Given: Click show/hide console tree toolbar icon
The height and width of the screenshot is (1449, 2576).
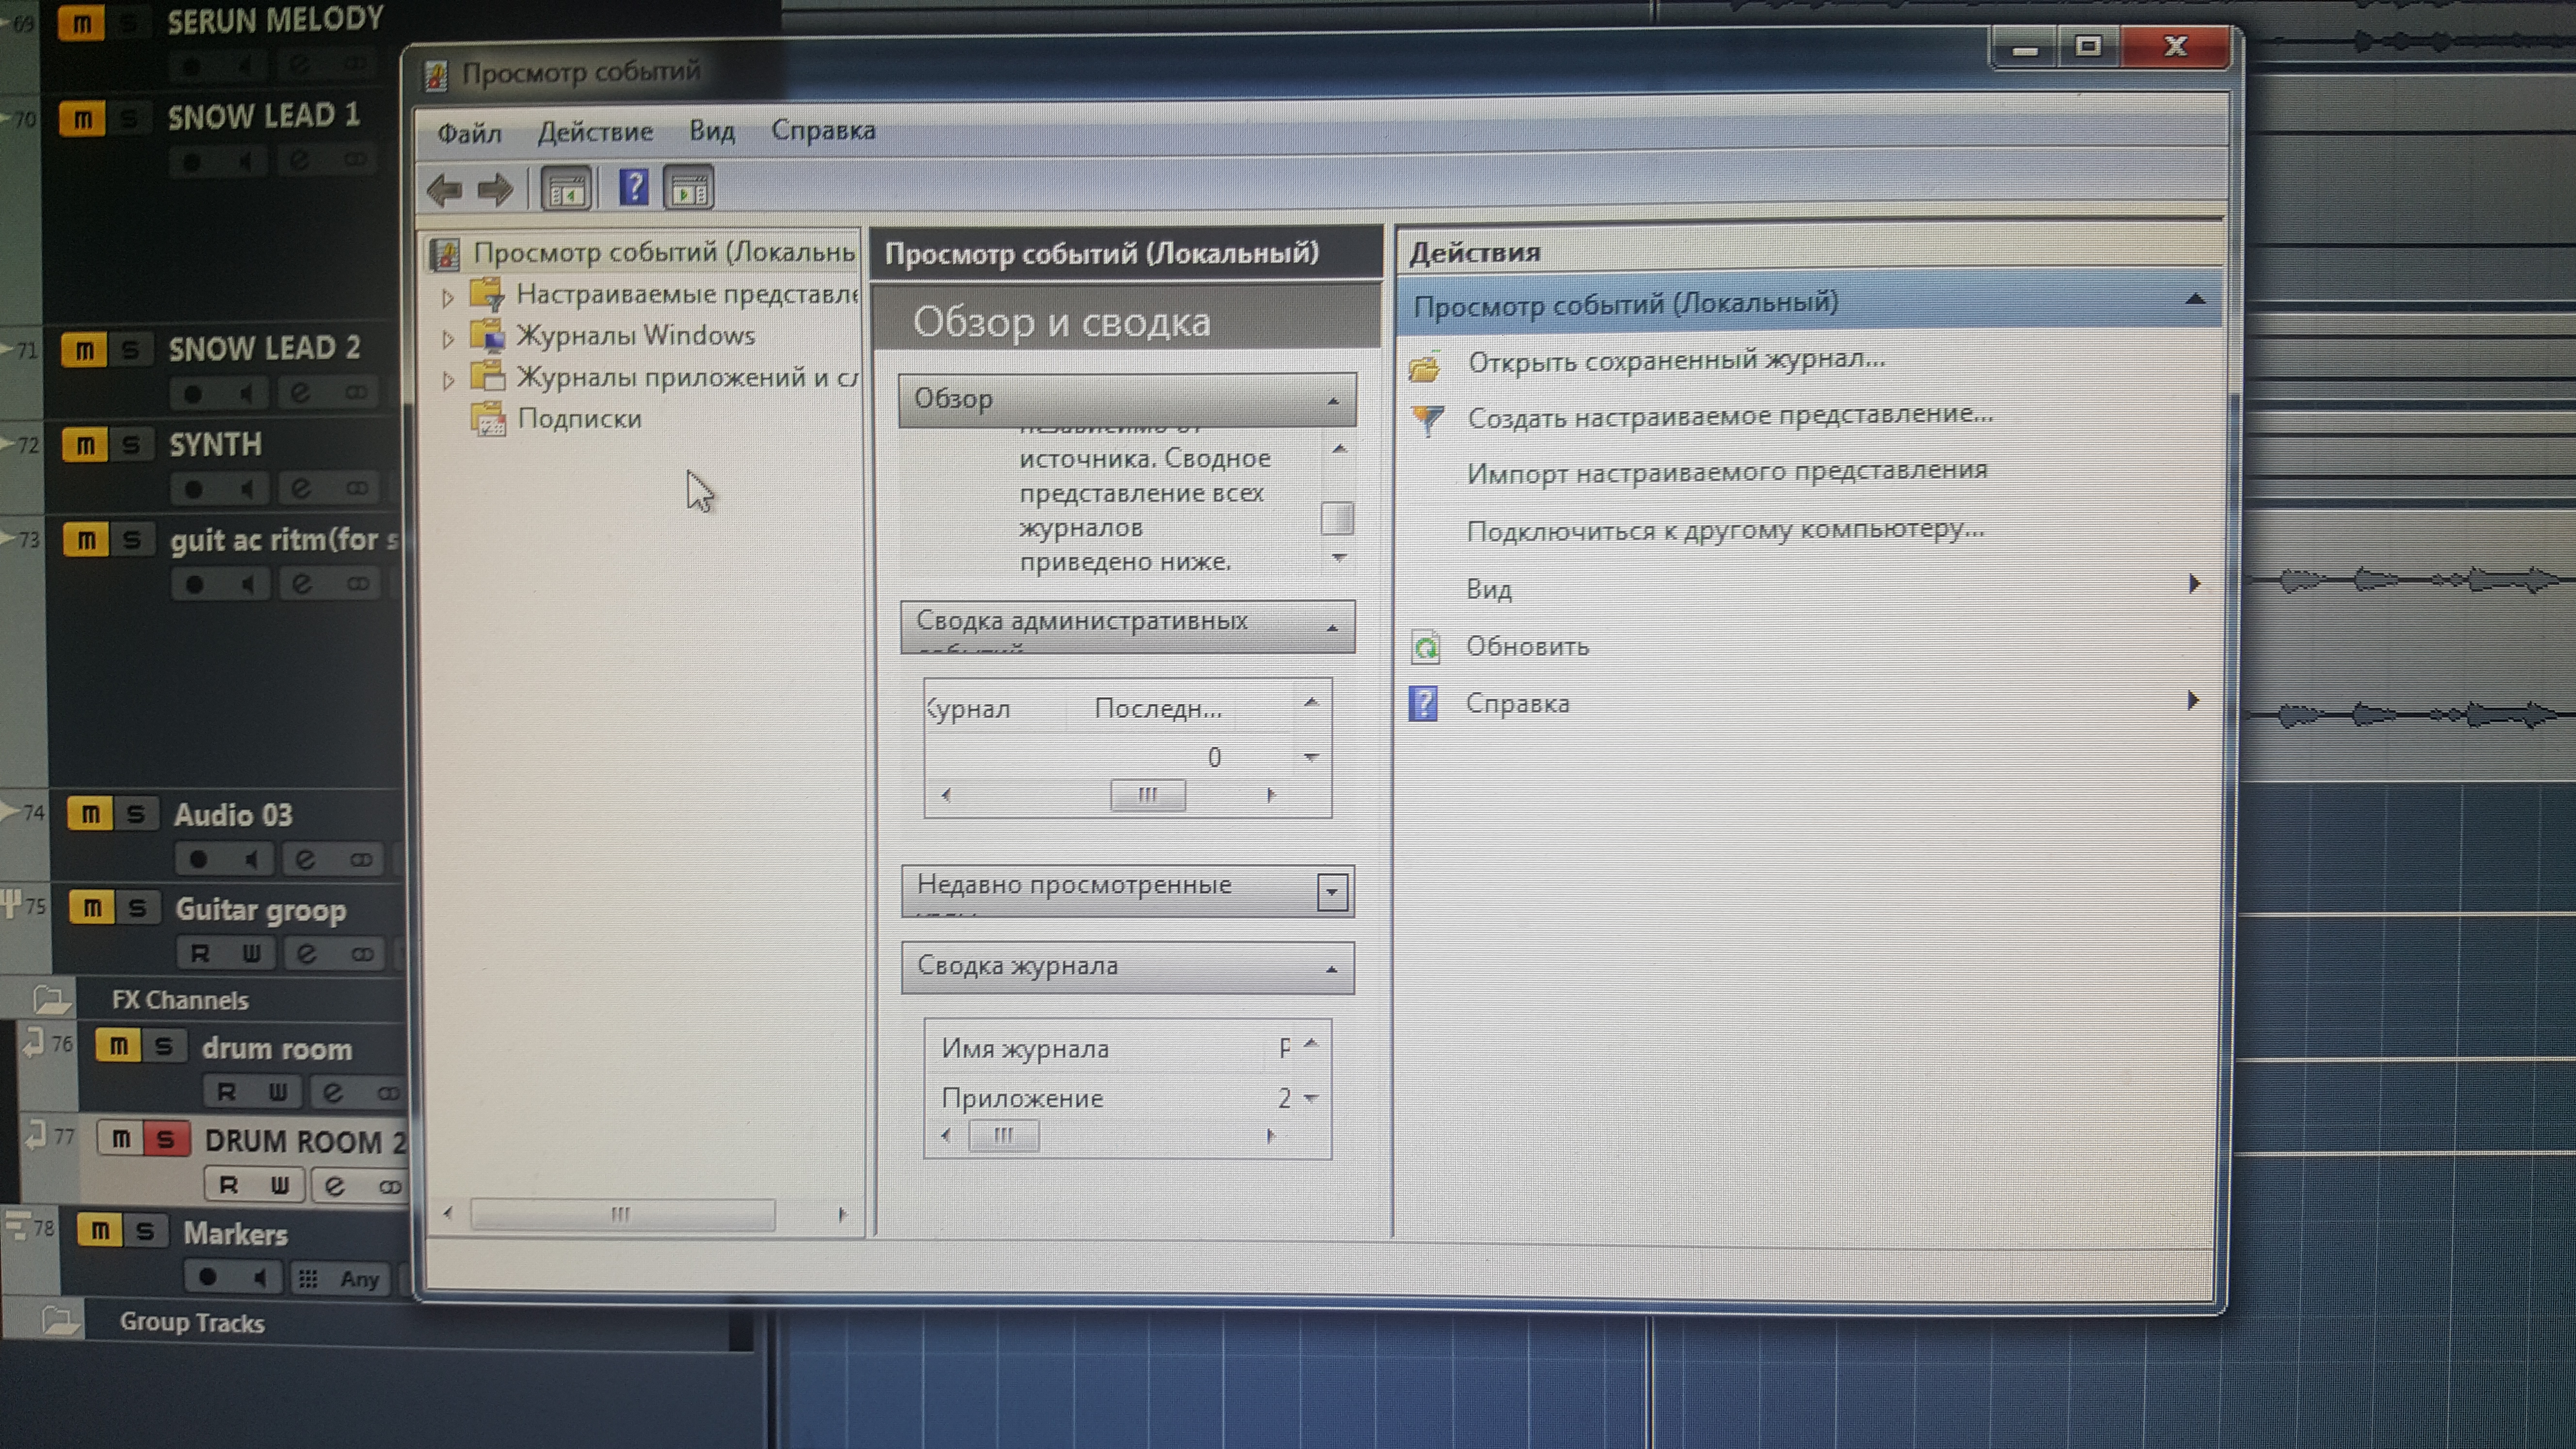Looking at the screenshot, I should (x=566, y=189).
